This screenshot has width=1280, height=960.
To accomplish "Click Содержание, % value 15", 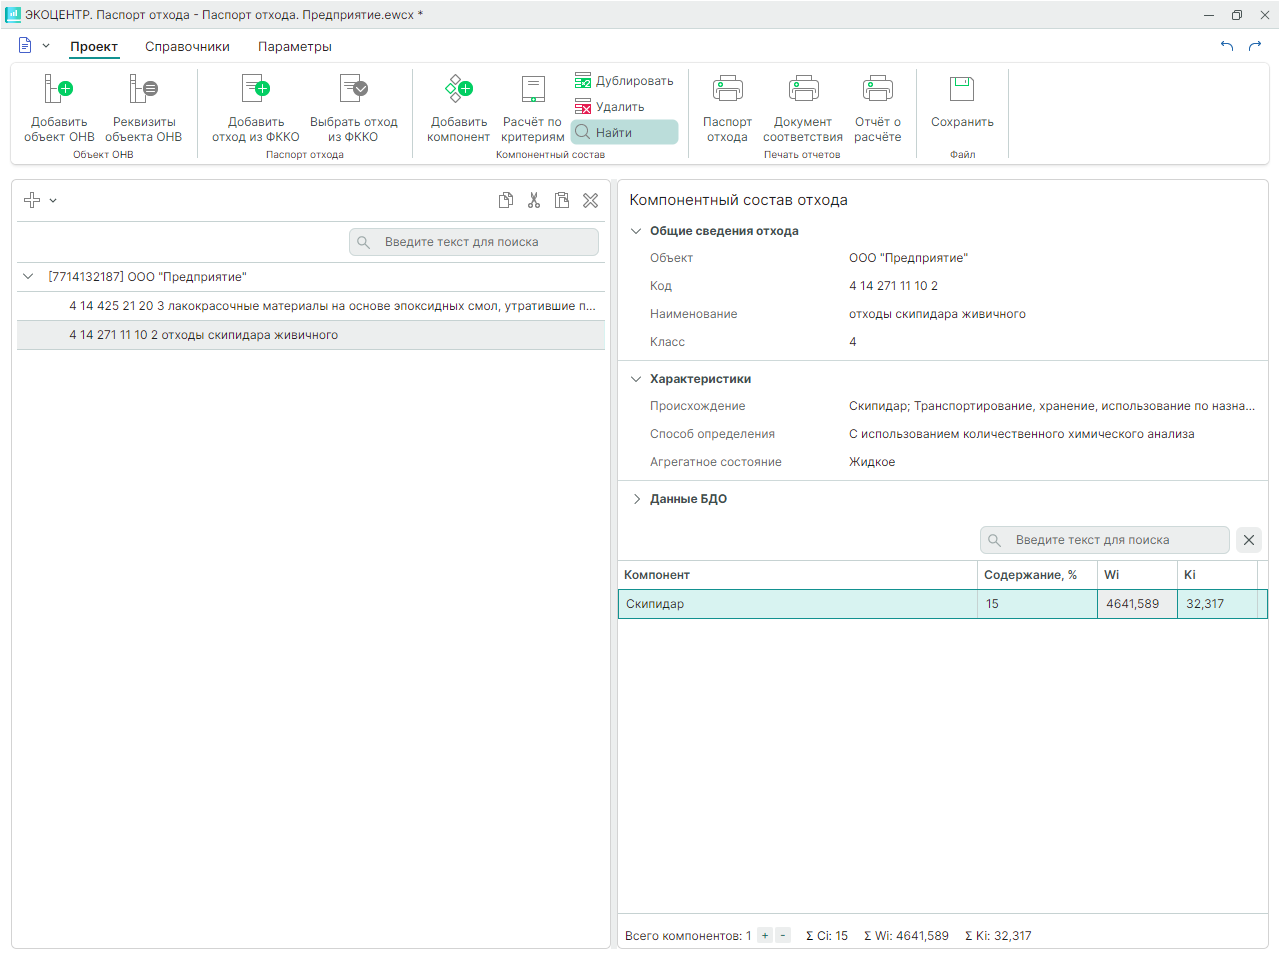I will (1037, 604).
